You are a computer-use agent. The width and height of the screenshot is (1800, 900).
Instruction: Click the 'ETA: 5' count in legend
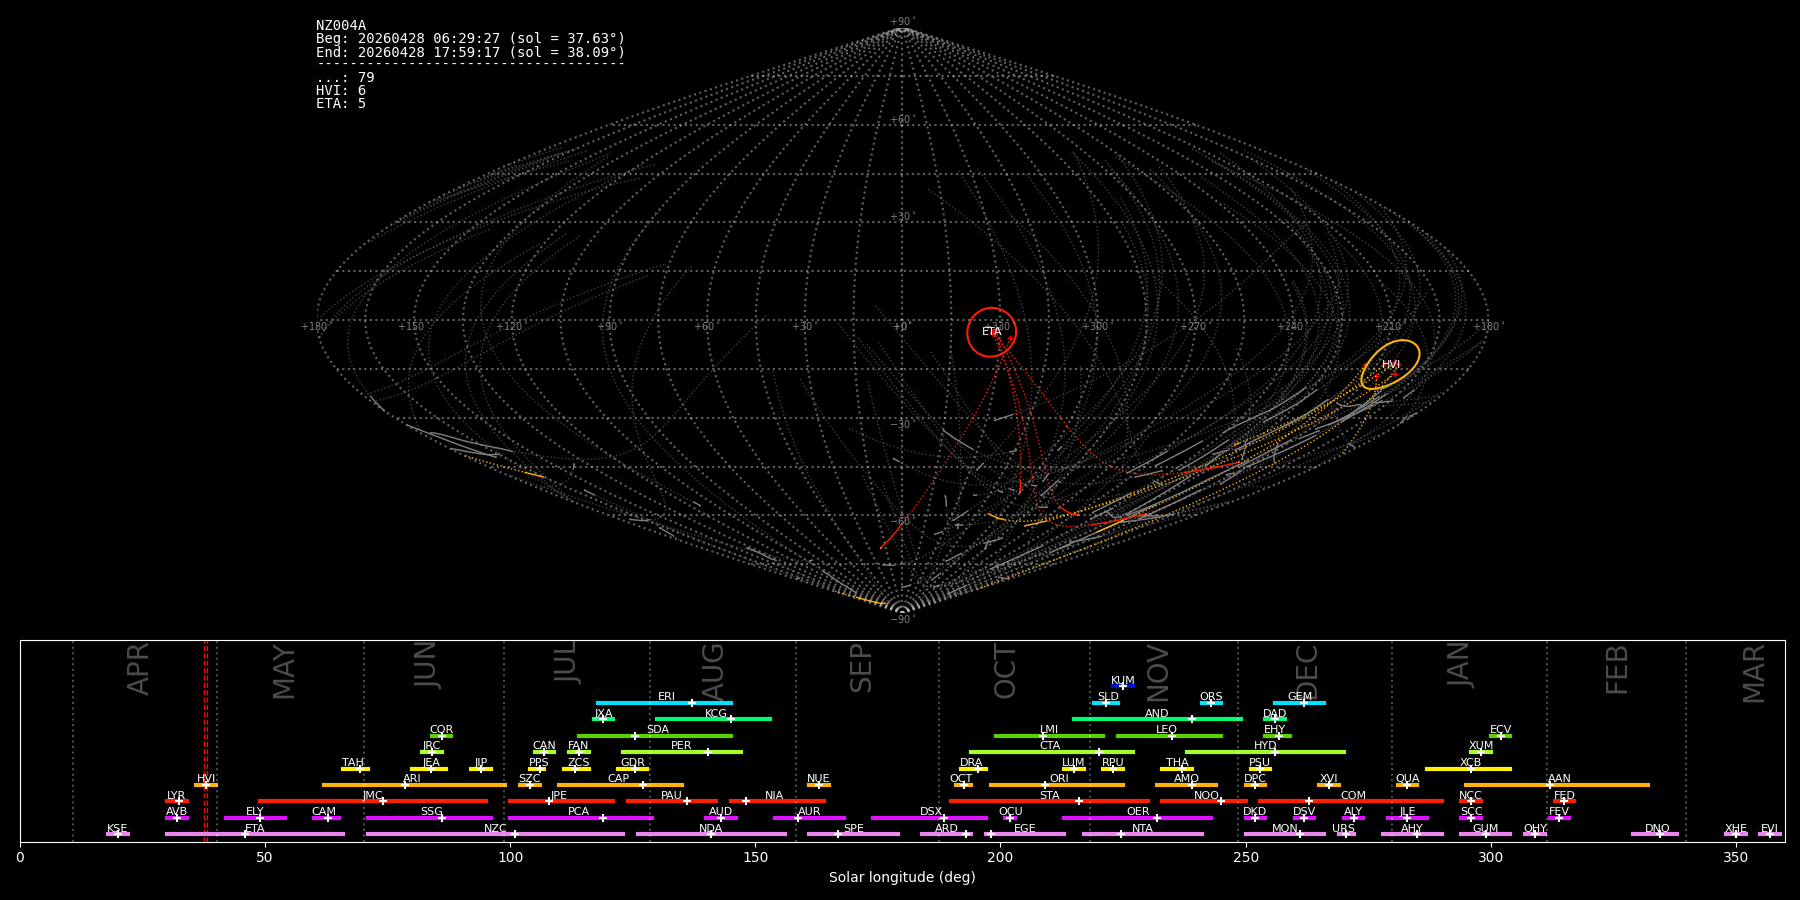341,104
